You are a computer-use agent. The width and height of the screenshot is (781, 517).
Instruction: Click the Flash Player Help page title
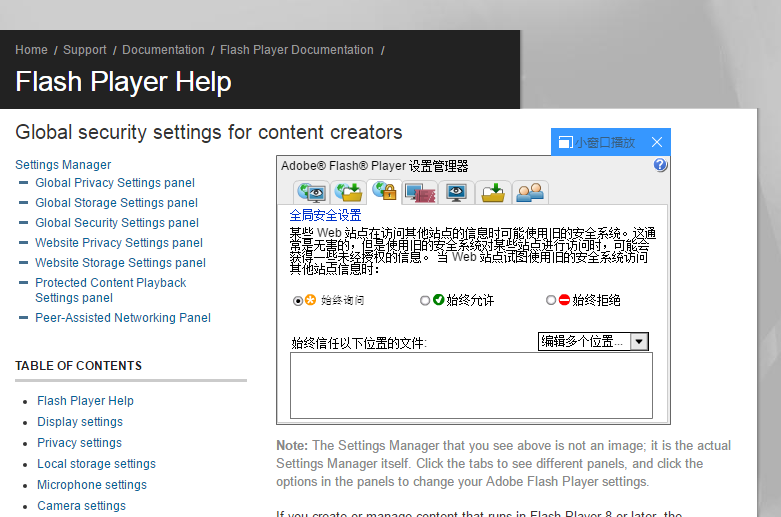tap(124, 82)
